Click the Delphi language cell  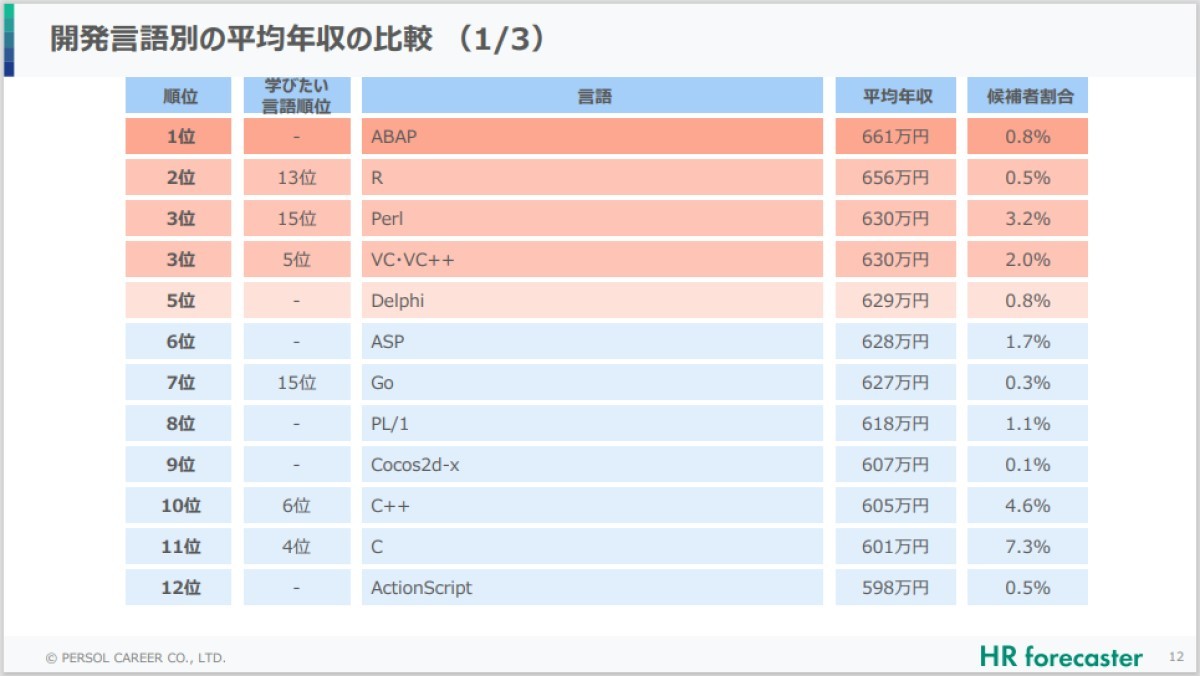click(x=592, y=300)
